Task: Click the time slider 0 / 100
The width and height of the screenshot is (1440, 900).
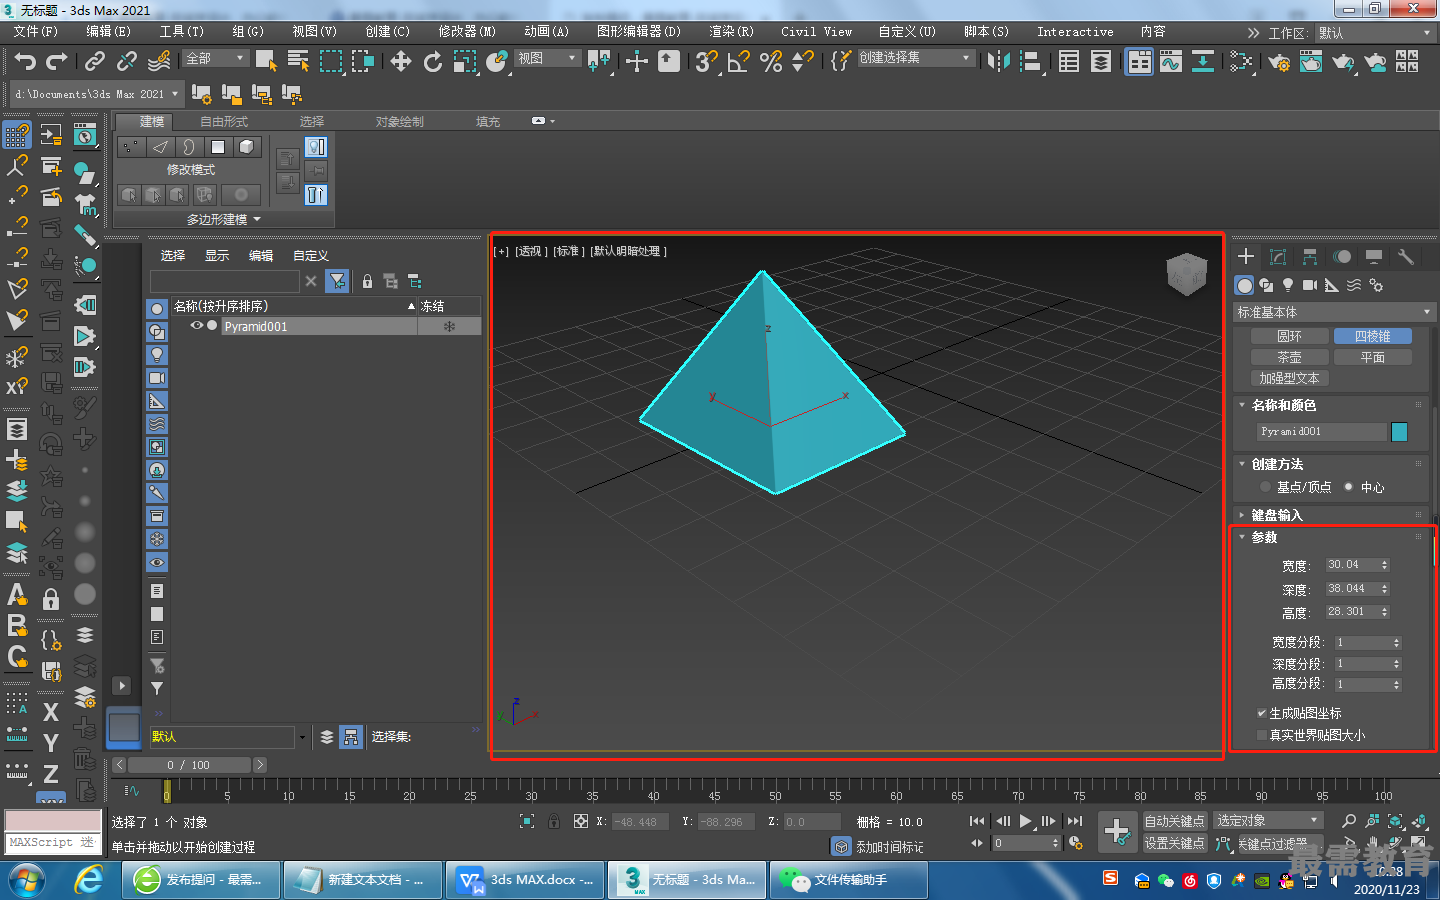Action: (188, 765)
